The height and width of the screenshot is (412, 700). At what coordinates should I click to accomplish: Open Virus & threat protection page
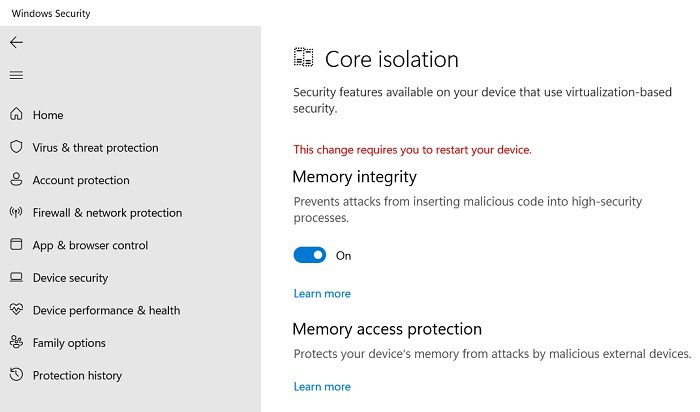(95, 147)
